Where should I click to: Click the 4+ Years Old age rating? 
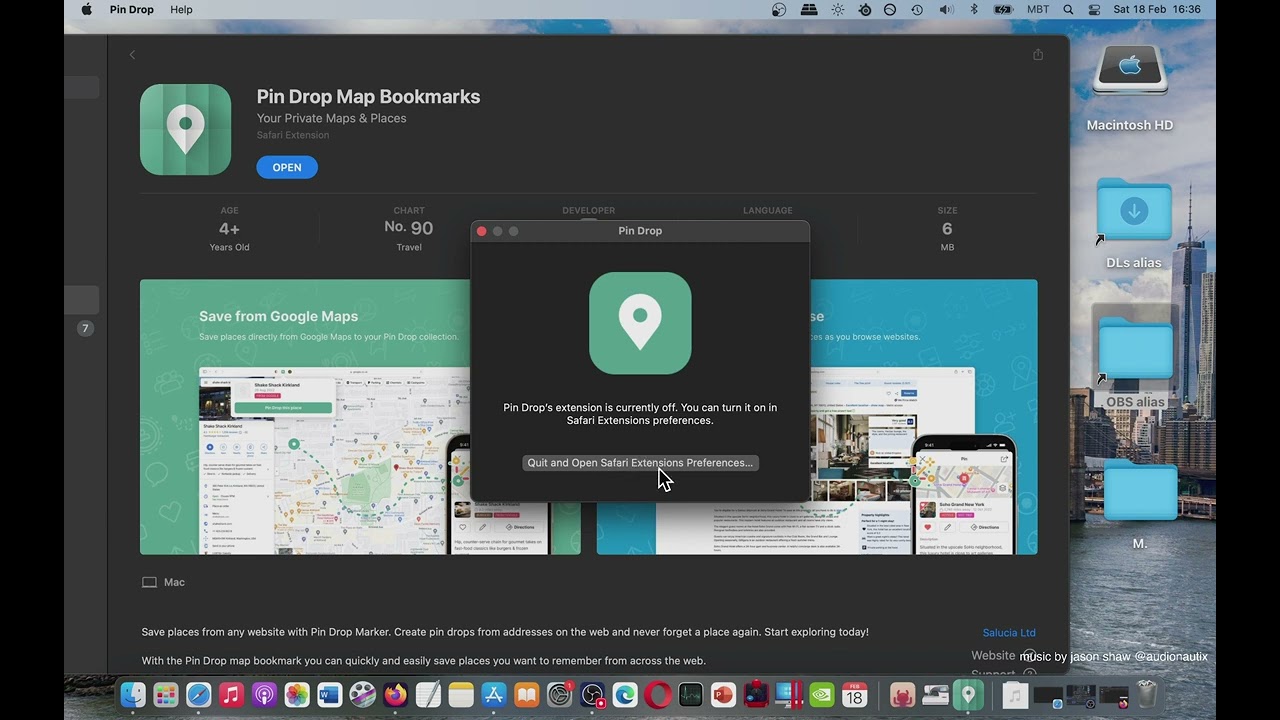point(229,229)
